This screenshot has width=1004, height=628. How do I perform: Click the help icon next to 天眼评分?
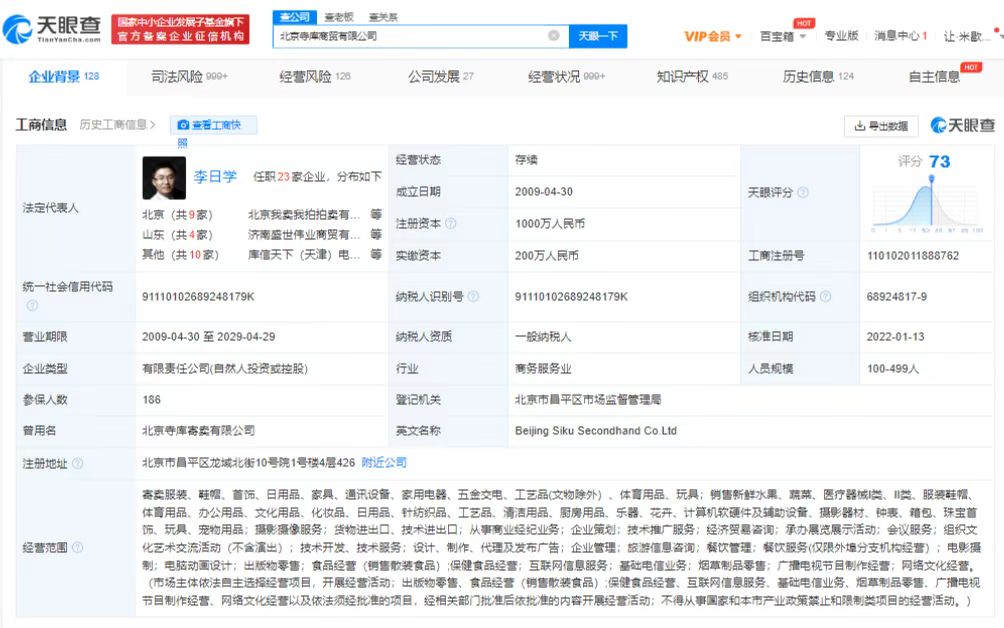click(x=803, y=192)
